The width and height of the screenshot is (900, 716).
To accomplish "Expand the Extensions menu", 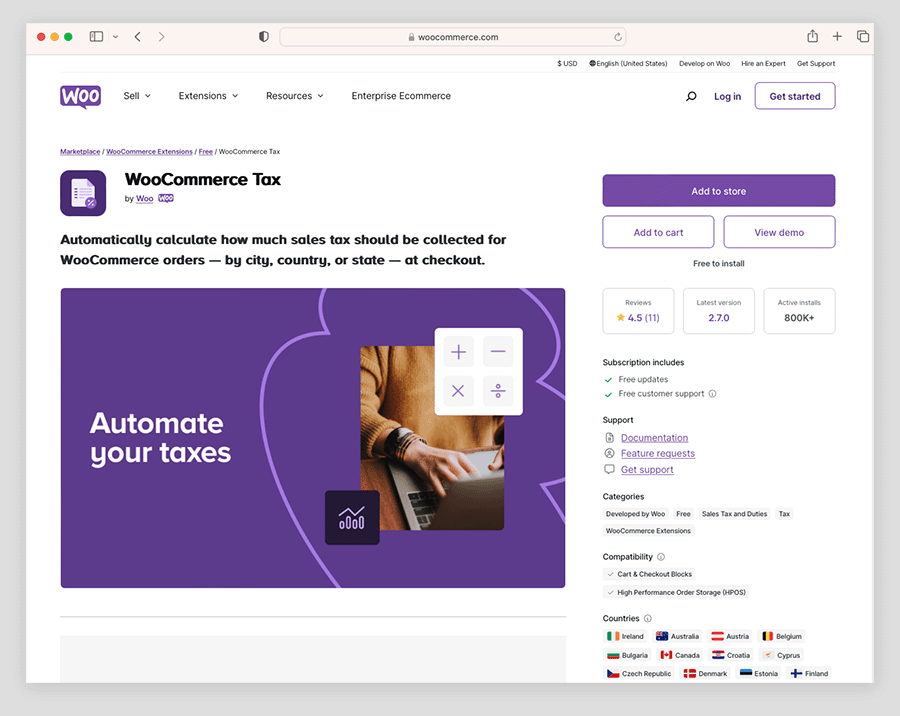I will pyautogui.click(x=208, y=96).
